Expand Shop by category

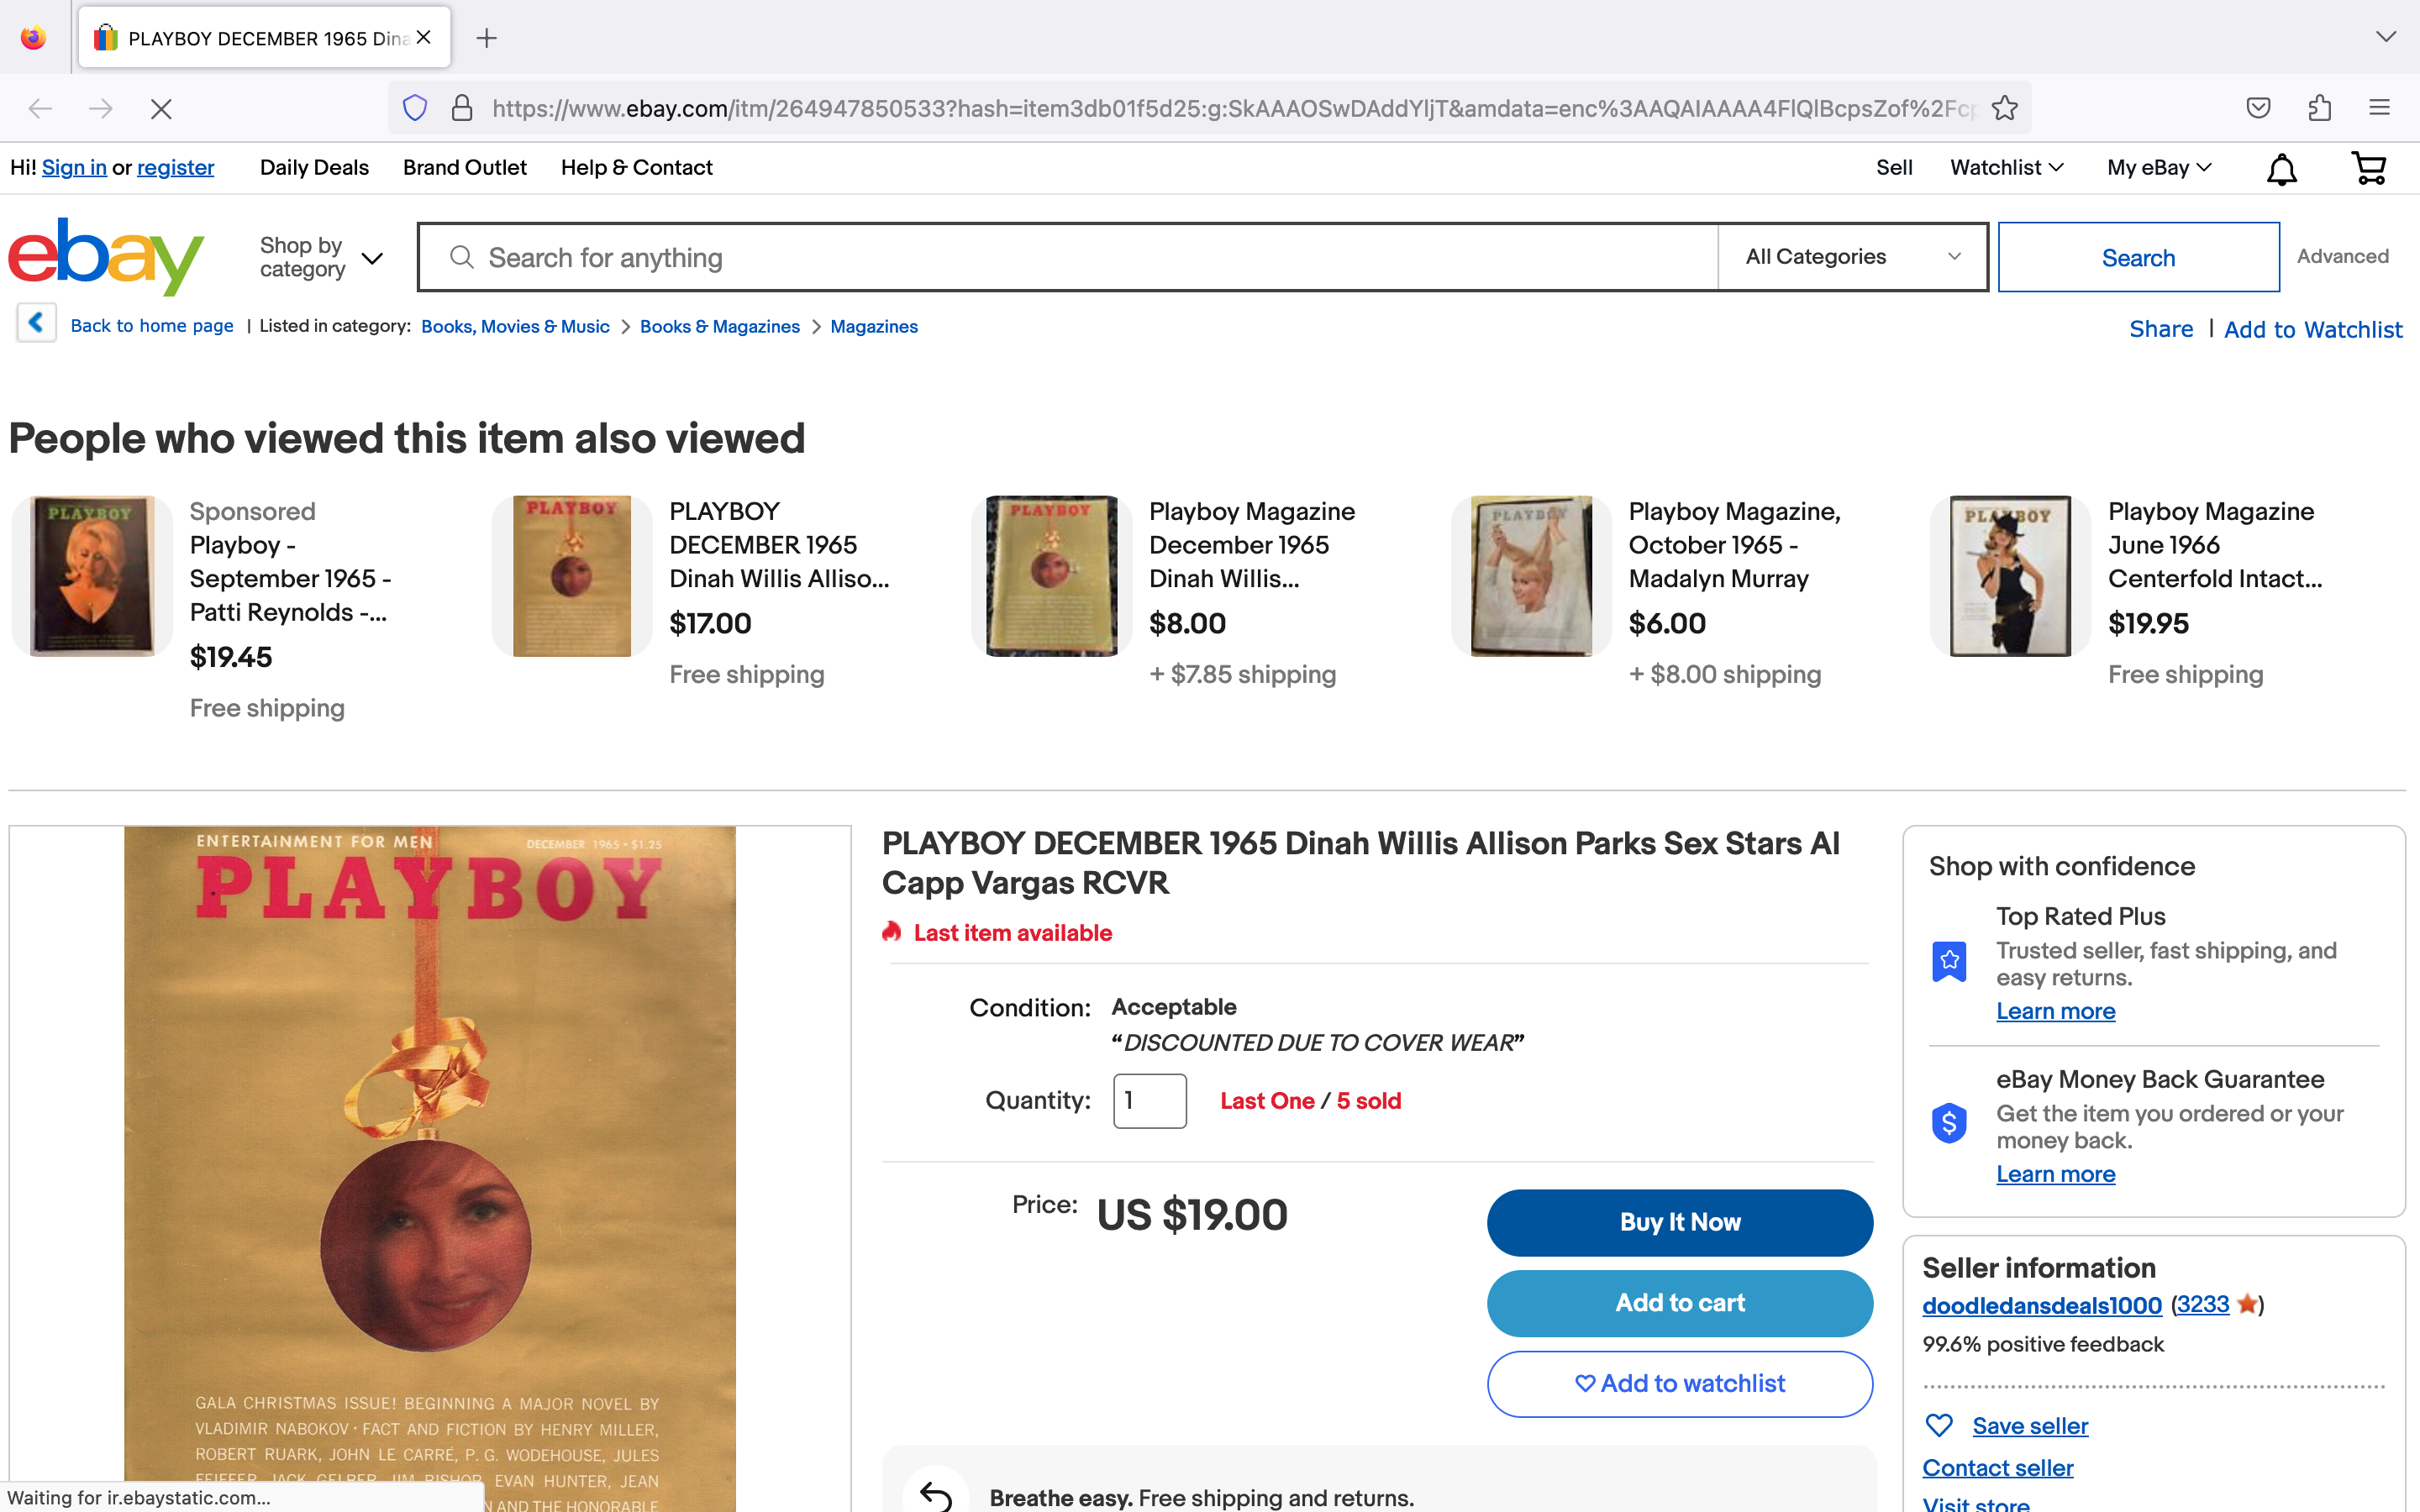(320, 257)
